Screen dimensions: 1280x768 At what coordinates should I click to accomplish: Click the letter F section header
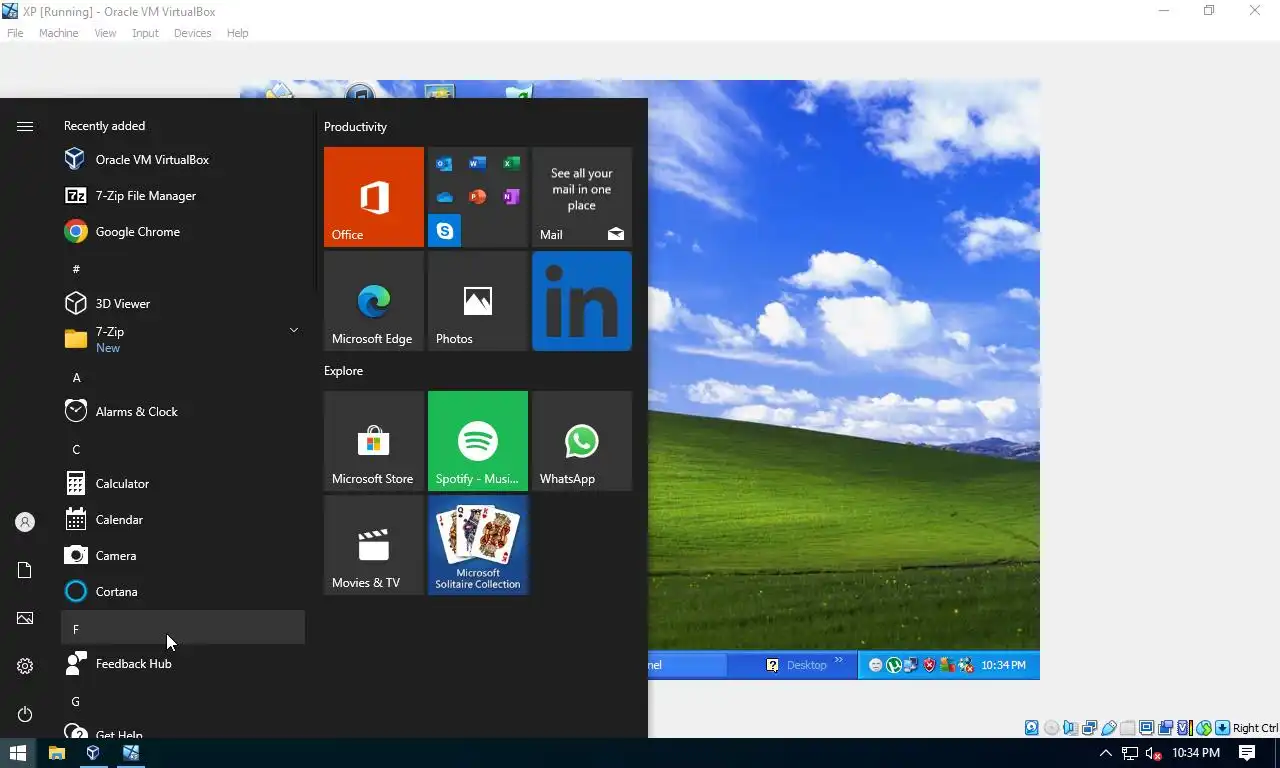pyautogui.click(x=183, y=628)
